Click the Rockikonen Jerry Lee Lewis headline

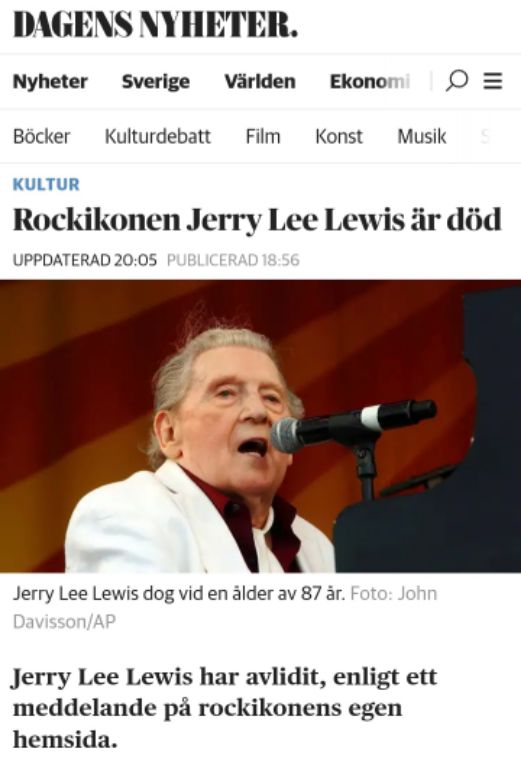[x=258, y=220]
